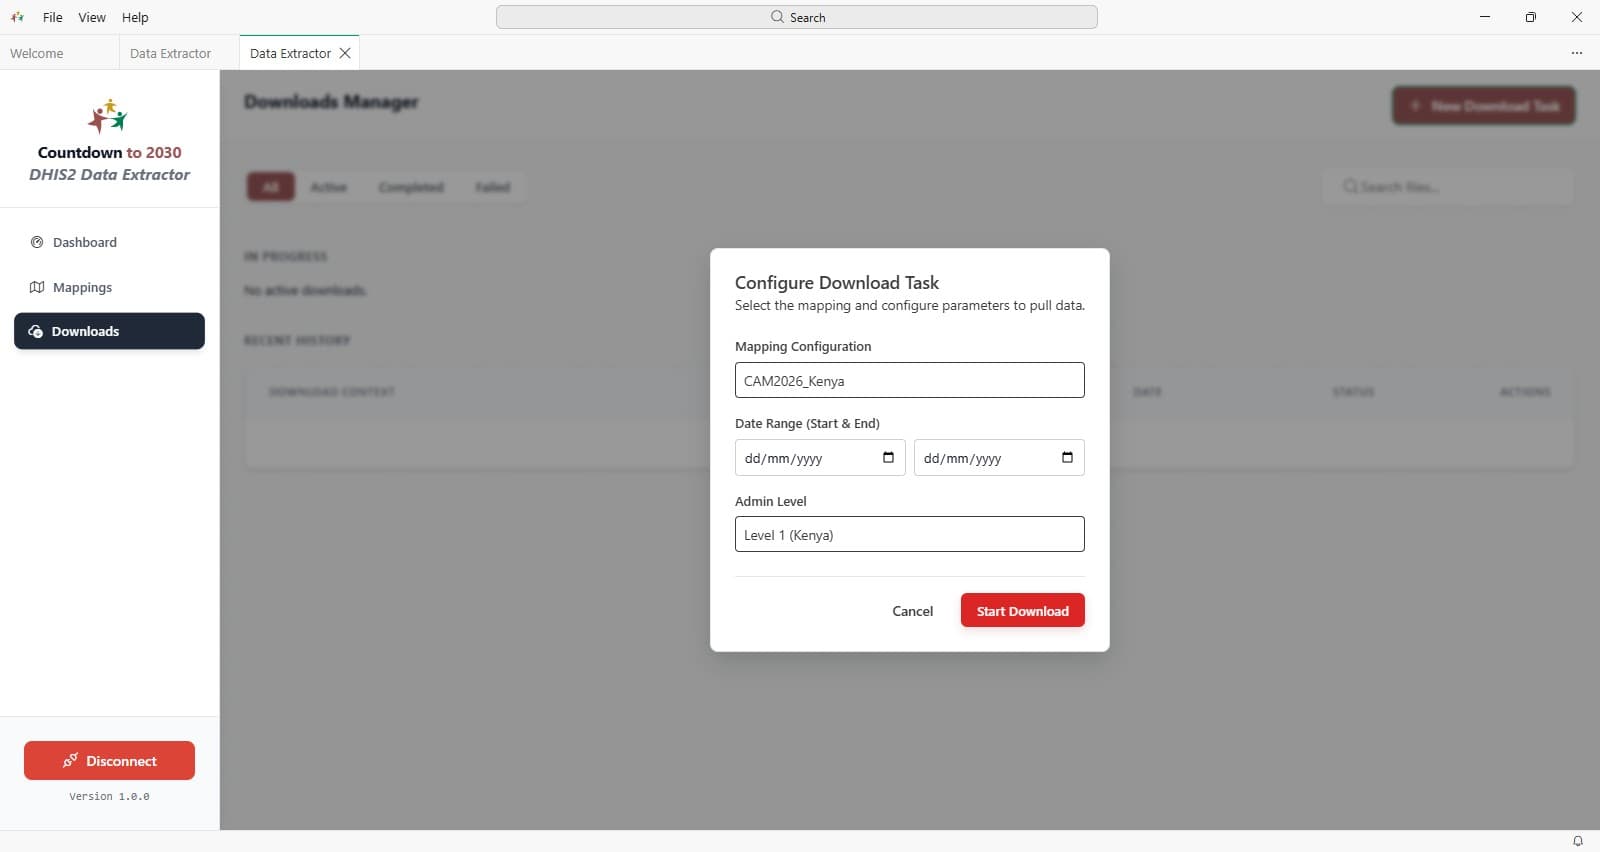Click Start Download button
The width and height of the screenshot is (1600, 852).
point(1022,610)
